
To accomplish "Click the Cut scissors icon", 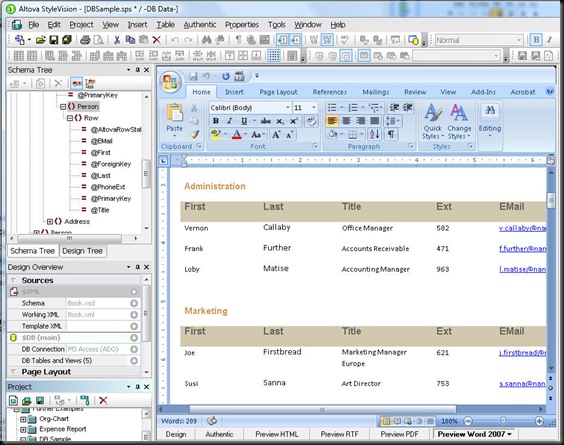I will pyautogui.click(x=117, y=40).
